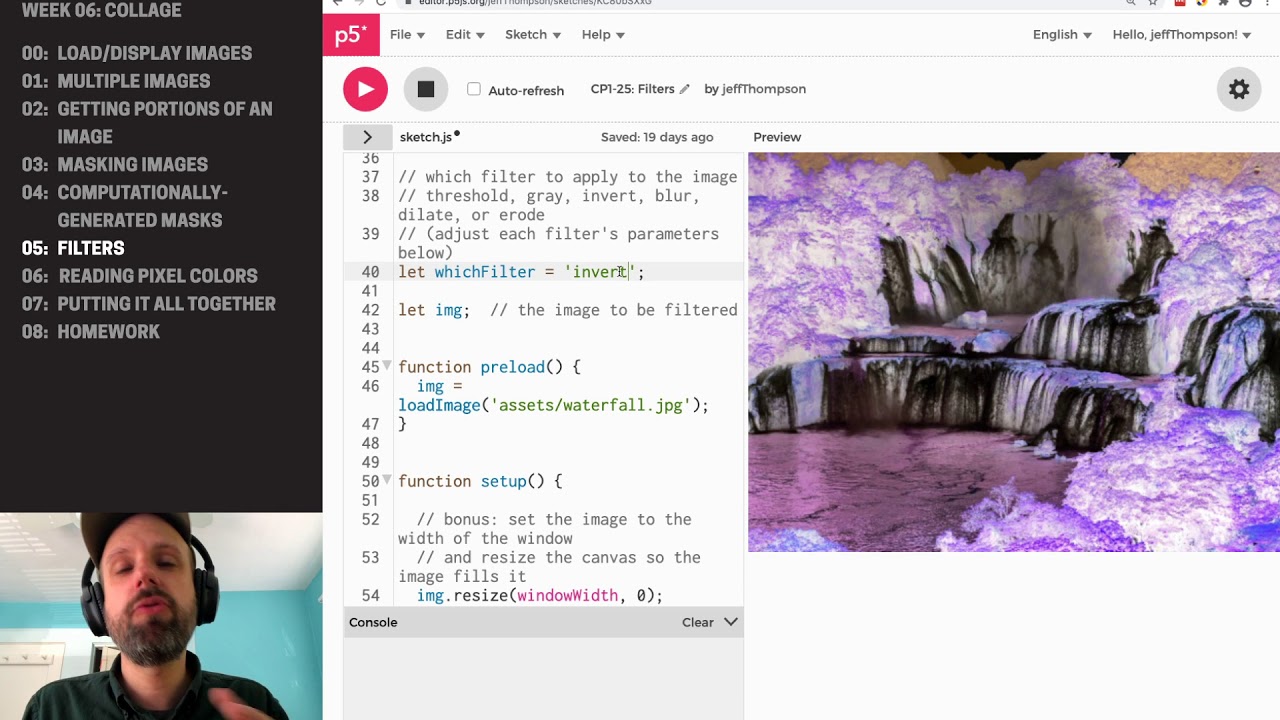The width and height of the screenshot is (1280, 720).
Task: Click the whichFilter variable name on line 40
Action: [485, 272]
